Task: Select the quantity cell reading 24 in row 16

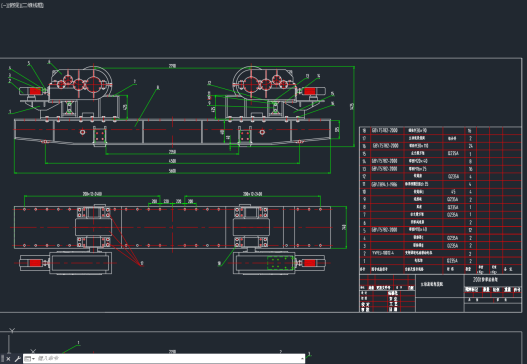Action: [x=470, y=146]
